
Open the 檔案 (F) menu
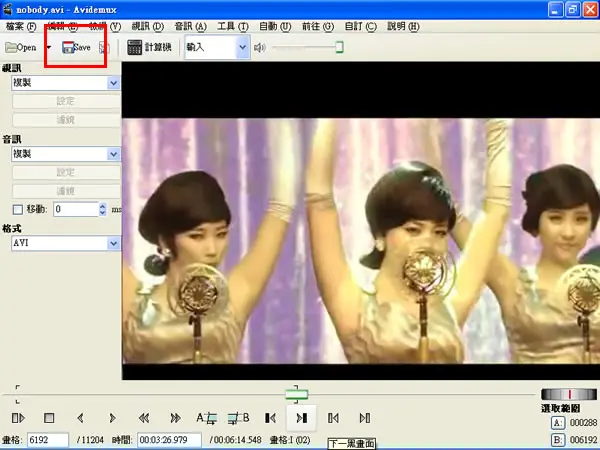[21, 26]
